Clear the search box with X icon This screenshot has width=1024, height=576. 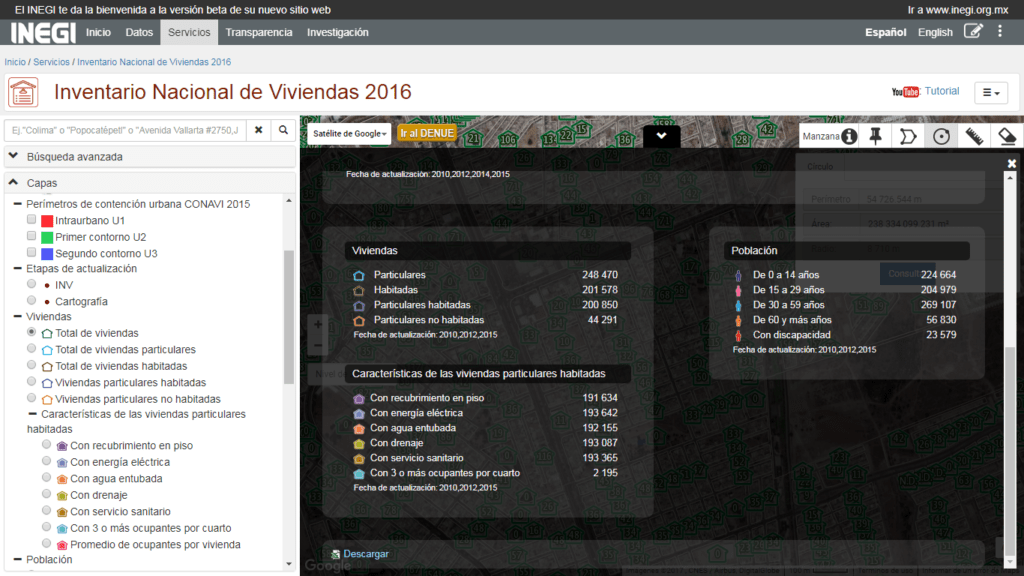click(258, 130)
